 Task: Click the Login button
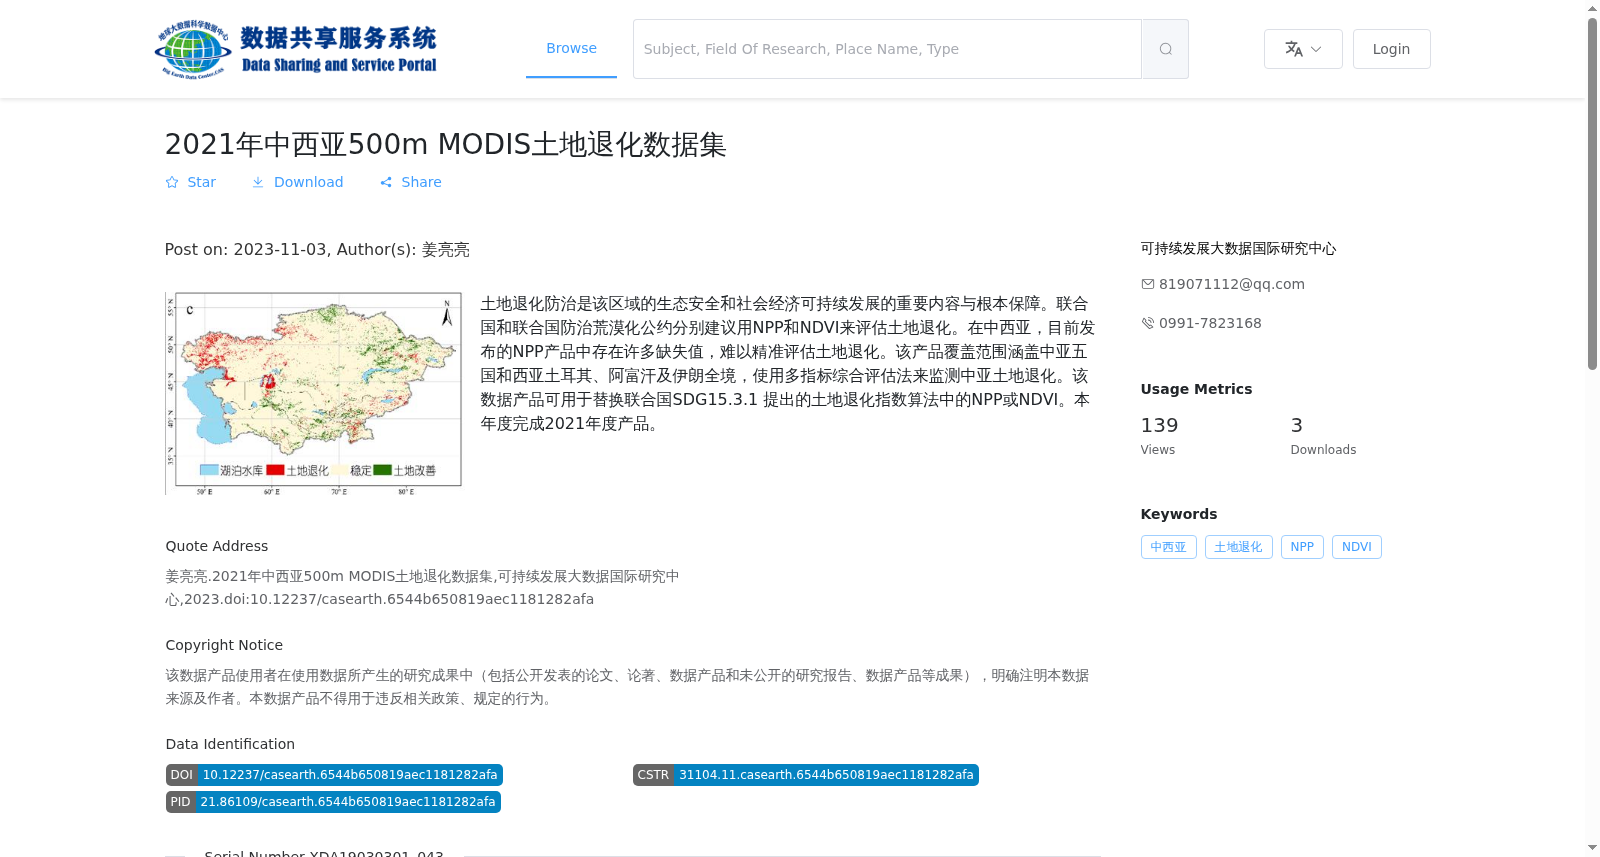point(1391,49)
